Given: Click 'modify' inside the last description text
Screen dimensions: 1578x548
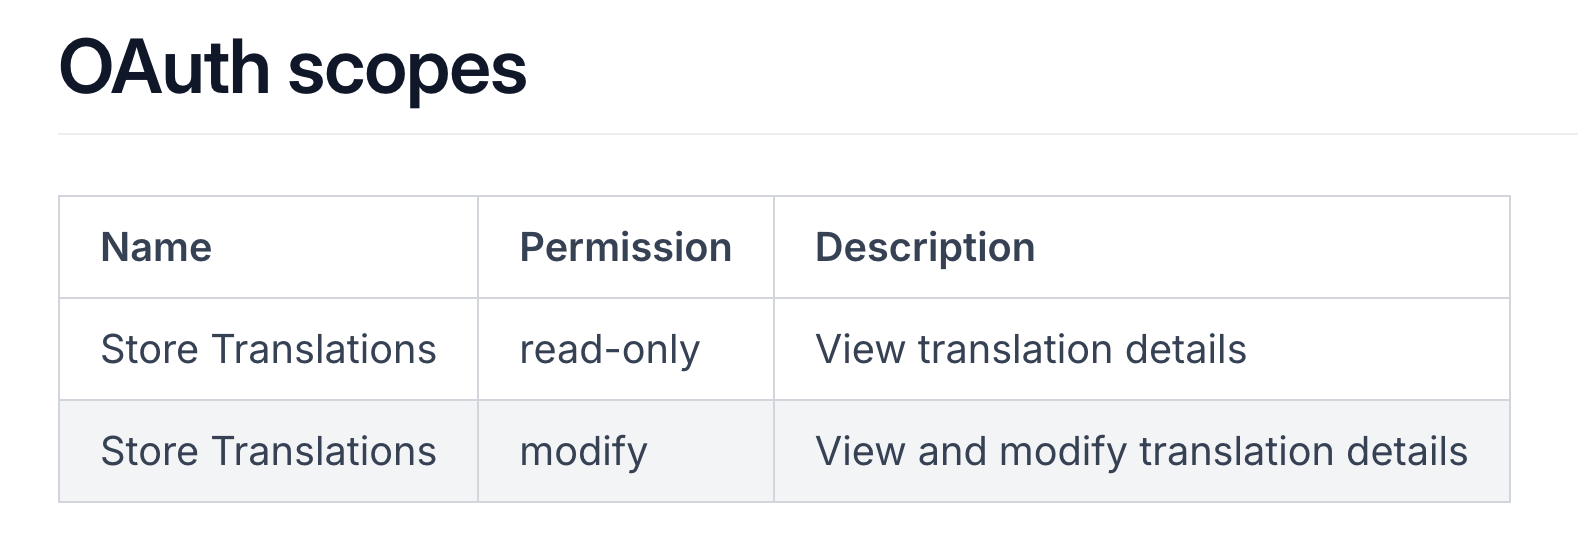Looking at the screenshot, I should (x=1063, y=452).
